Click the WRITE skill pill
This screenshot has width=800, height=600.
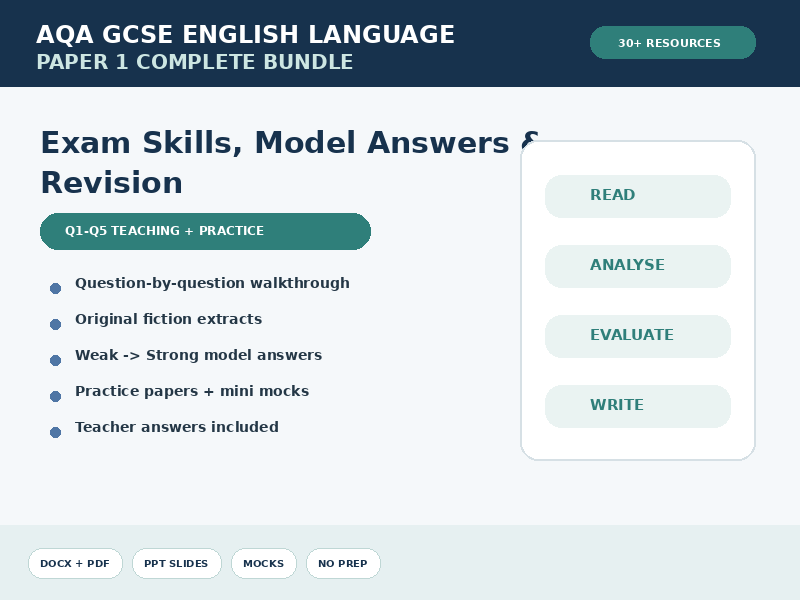tap(638, 406)
